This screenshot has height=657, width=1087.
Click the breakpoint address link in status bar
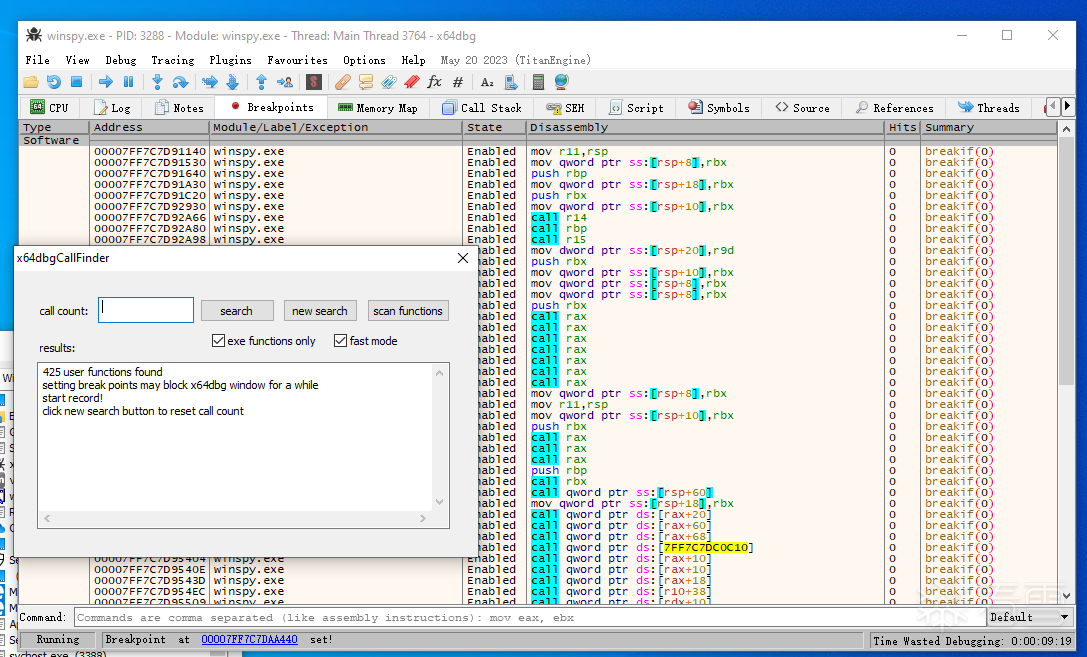[x=249, y=639]
